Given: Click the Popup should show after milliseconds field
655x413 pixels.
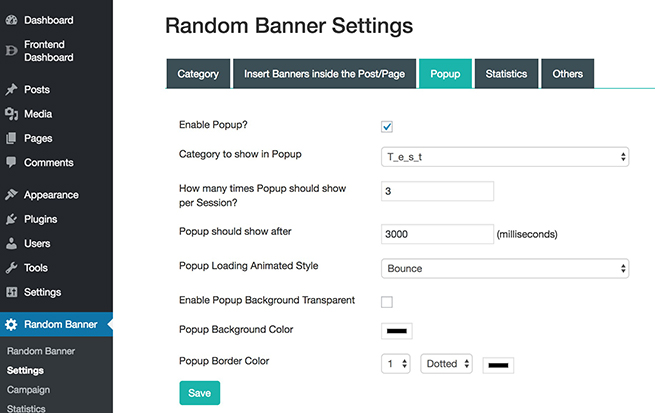Looking at the screenshot, I should [437, 234].
